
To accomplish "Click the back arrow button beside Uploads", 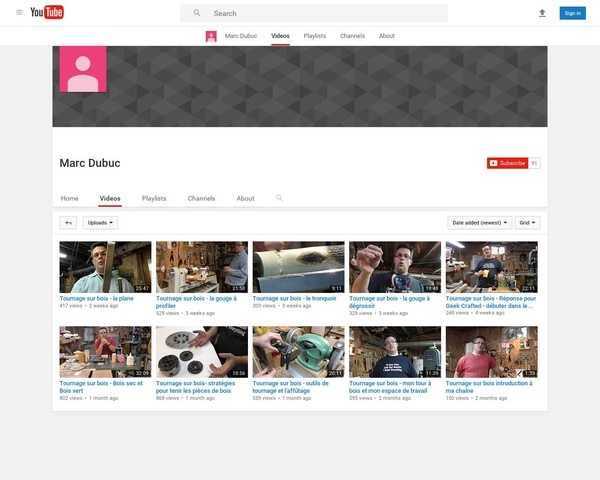I will click(68, 223).
